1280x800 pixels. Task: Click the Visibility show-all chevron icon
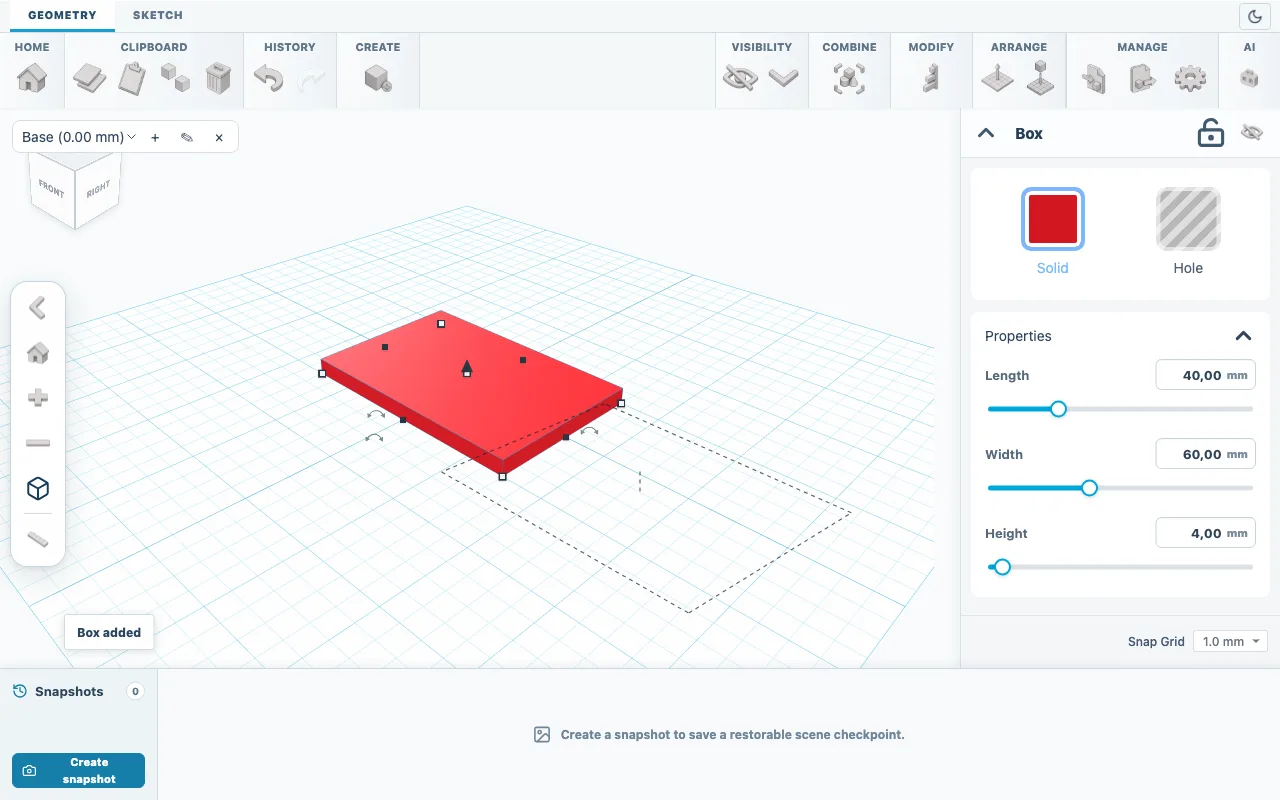click(783, 78)
